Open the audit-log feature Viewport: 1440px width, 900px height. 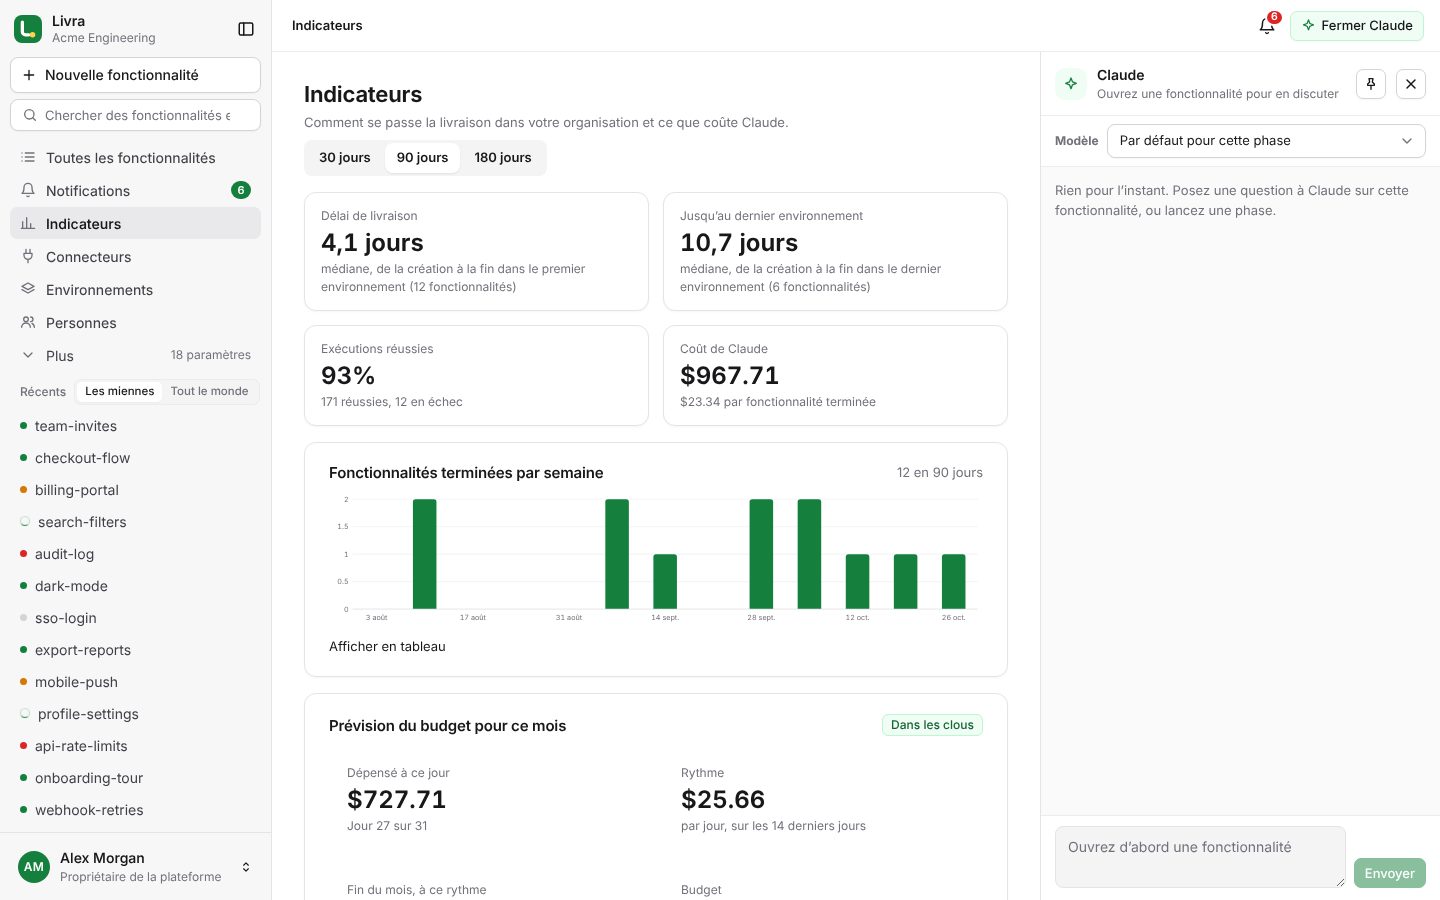pyautogui.click(x=135, y=554)
